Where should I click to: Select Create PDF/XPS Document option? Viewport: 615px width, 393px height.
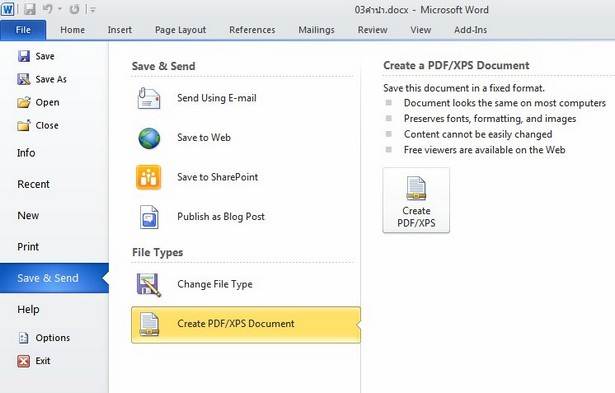[246, 325]
